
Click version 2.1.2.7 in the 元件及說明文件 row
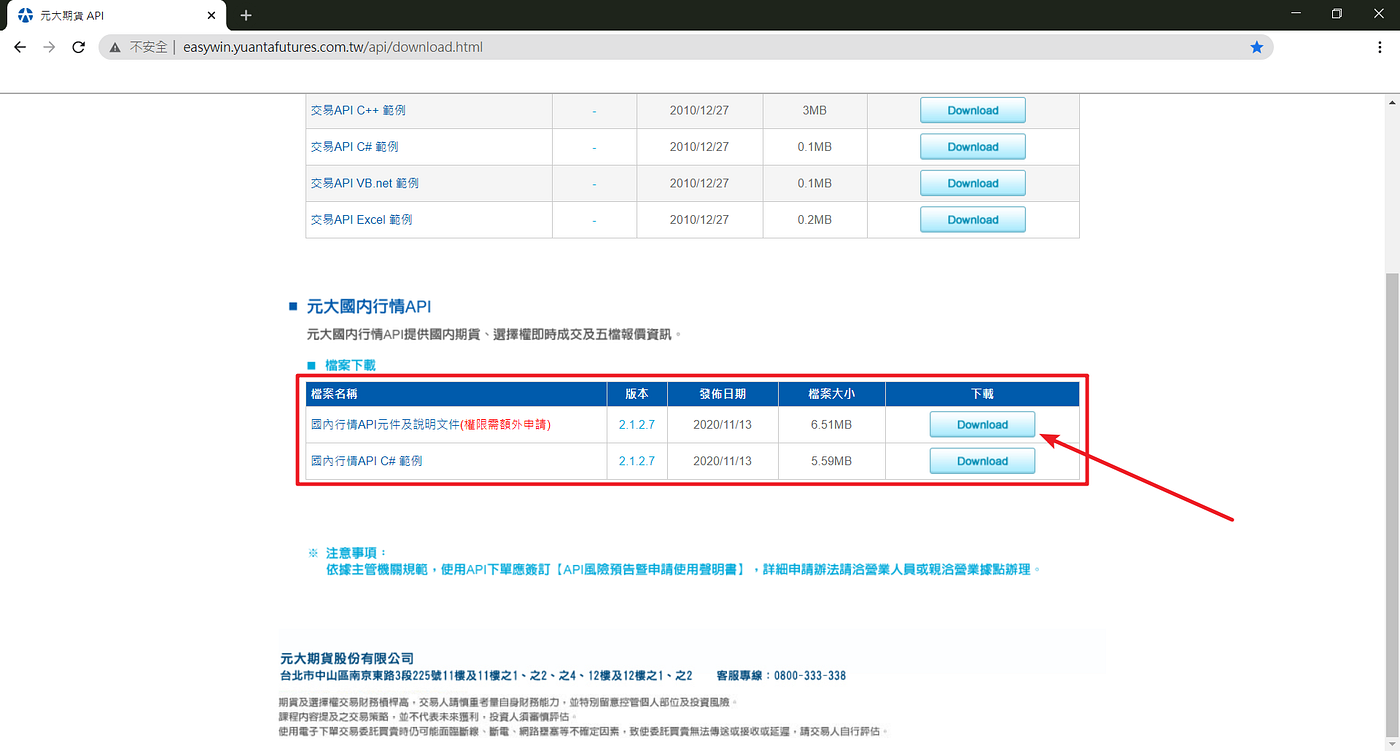point(637,425)
